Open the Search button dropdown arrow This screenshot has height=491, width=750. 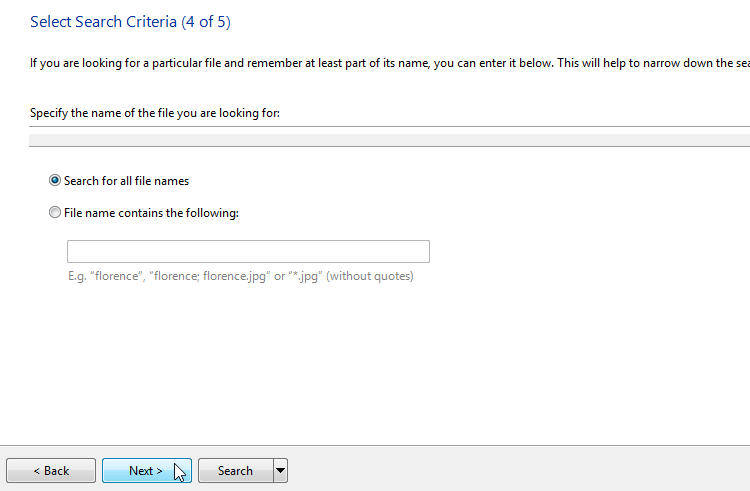point(281,470)
